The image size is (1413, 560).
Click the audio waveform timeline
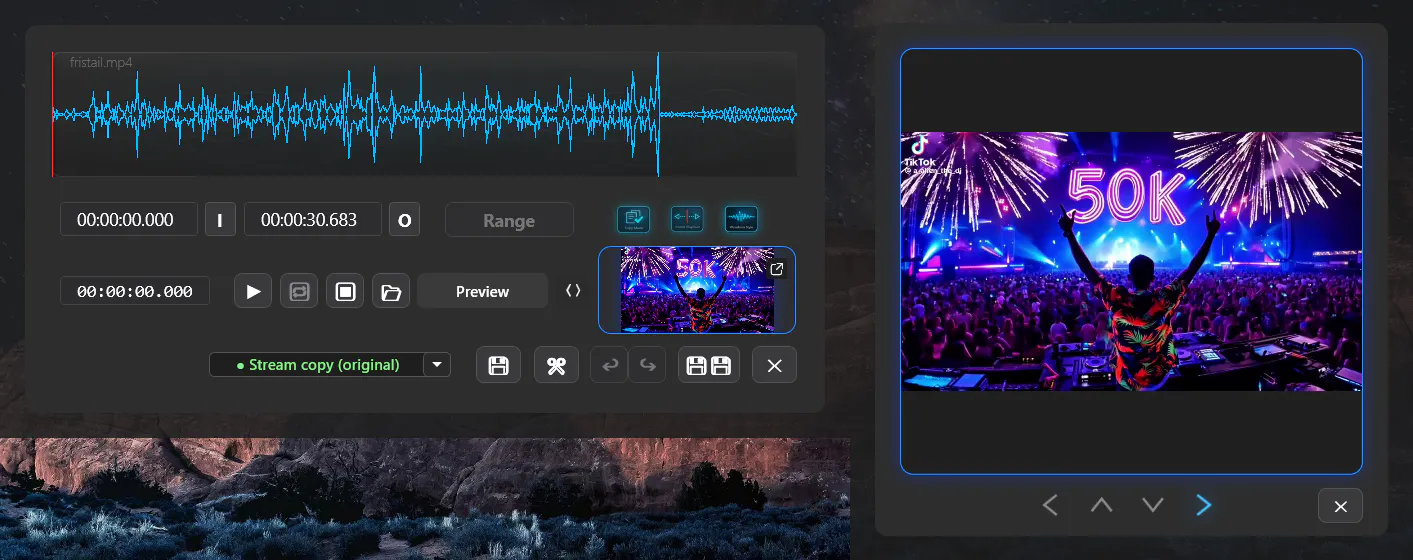(x=425, y=114)
